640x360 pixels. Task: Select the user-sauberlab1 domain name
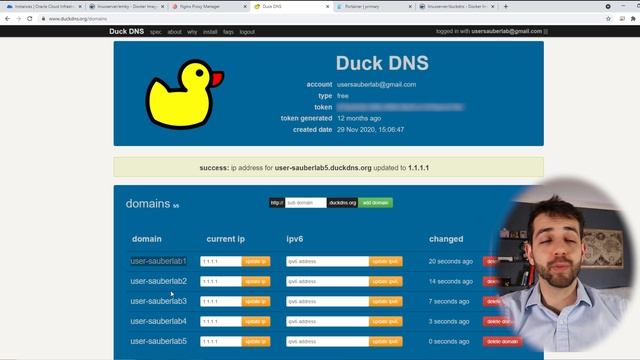pos(158,261)
